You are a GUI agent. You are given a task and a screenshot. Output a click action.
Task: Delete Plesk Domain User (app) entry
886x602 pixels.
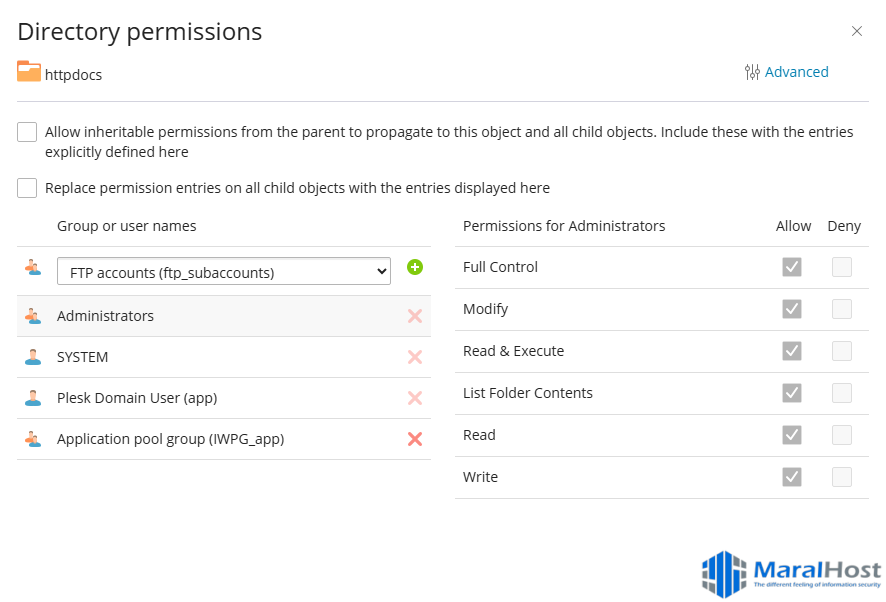click(415, 398)
